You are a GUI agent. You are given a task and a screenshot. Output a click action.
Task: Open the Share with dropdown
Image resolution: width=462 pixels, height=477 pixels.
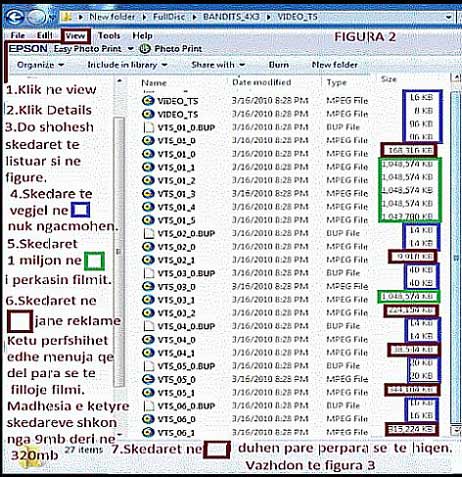click(x=218, y=65)
